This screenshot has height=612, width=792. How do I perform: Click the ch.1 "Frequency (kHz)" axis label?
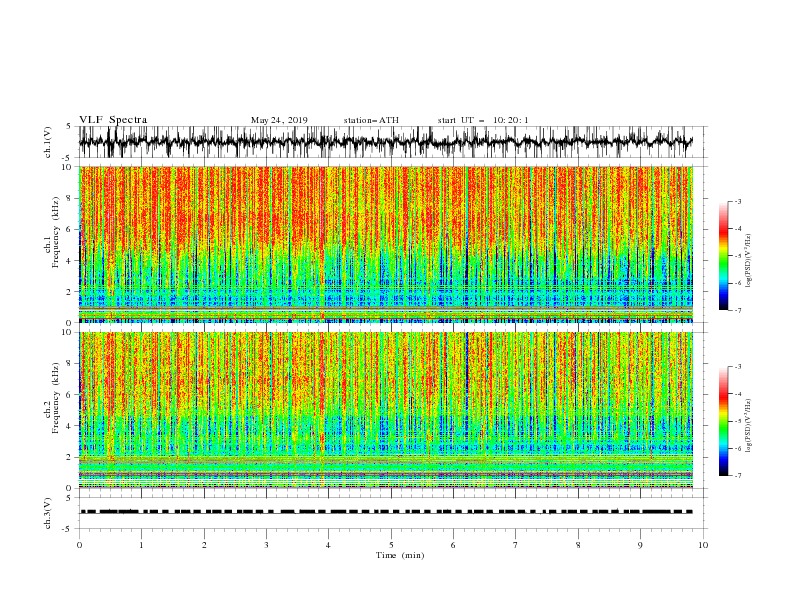(x=55, y=230)
